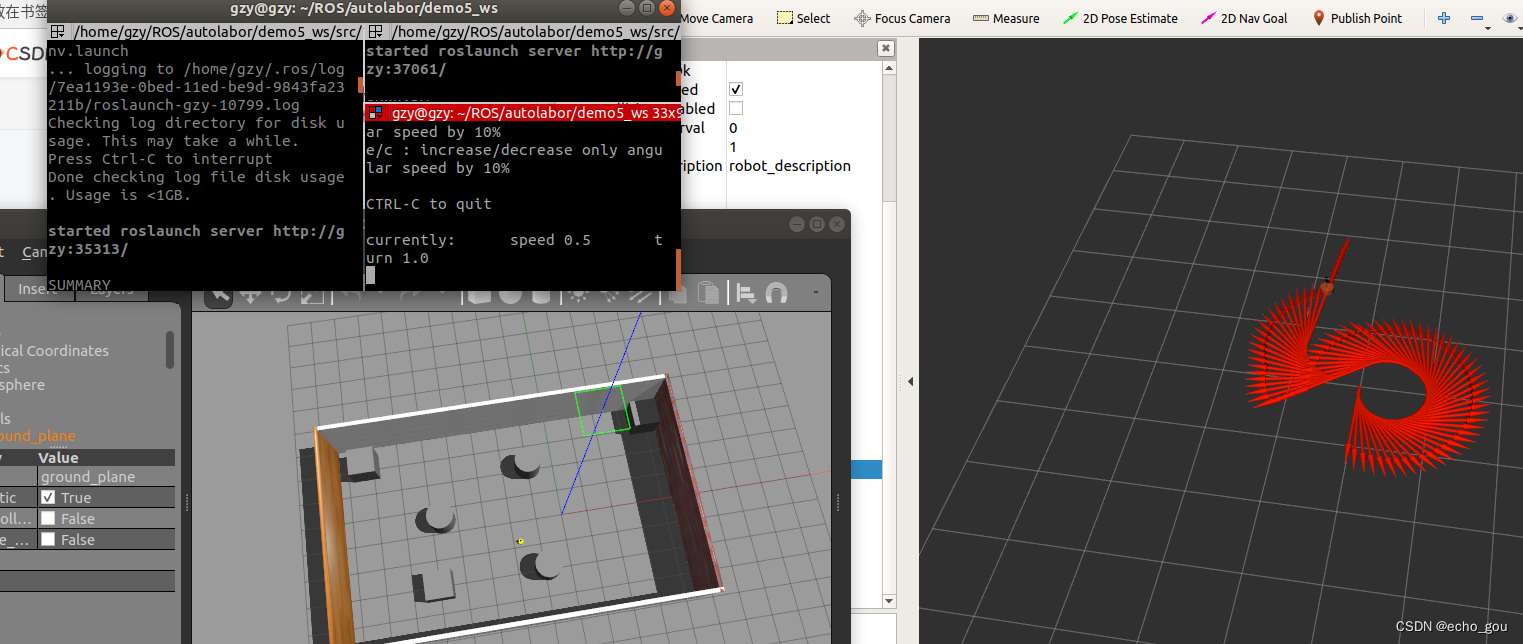
Task: Focus left terminal pane with roslaunch log
Action: pos(203,165)
